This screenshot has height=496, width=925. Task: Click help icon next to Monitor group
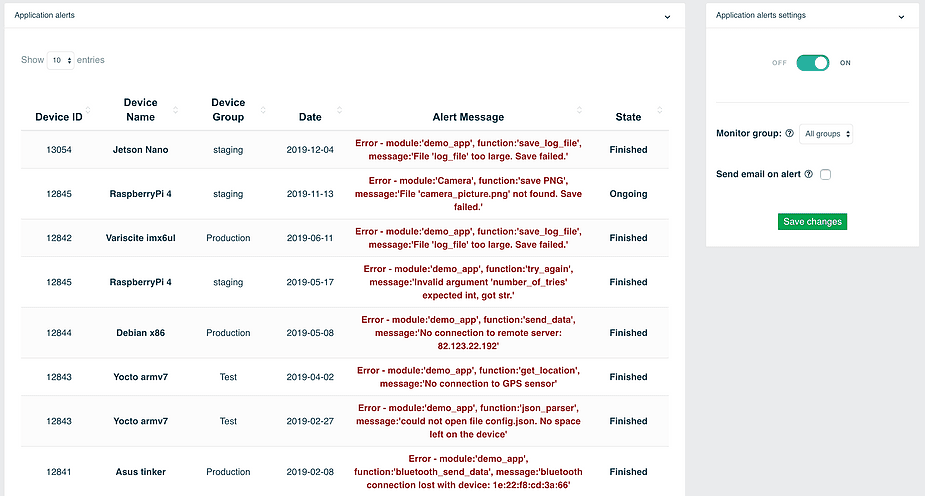[x=789, y=133]
